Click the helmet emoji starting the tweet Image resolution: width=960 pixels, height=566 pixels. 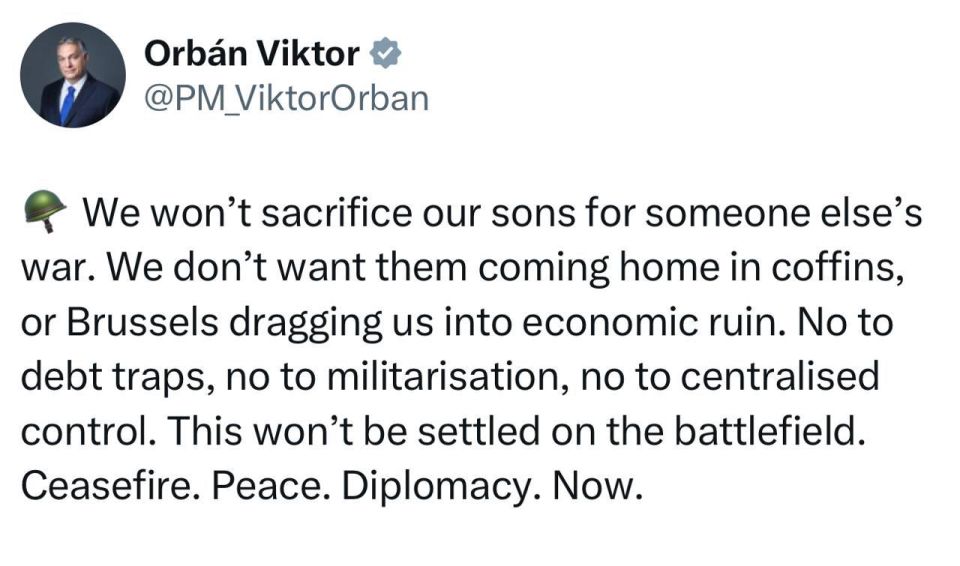coord(43,210)
